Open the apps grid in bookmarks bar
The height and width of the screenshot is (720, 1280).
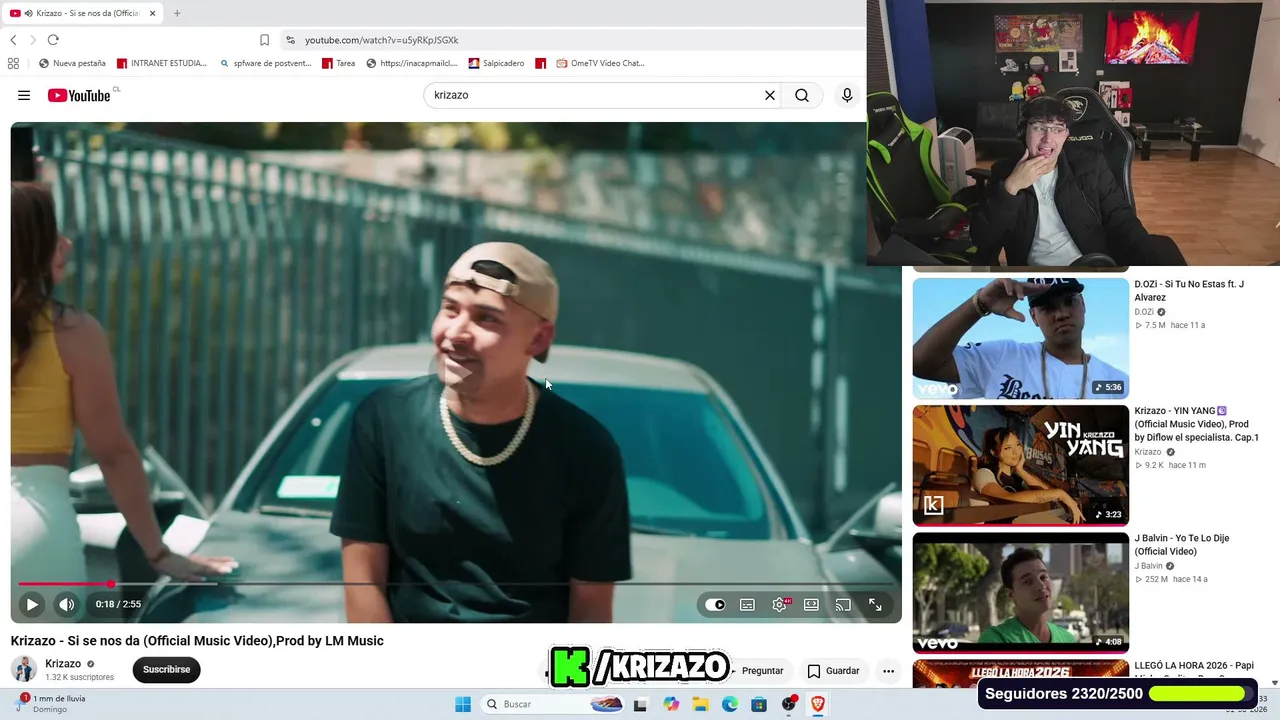point(13,63)
